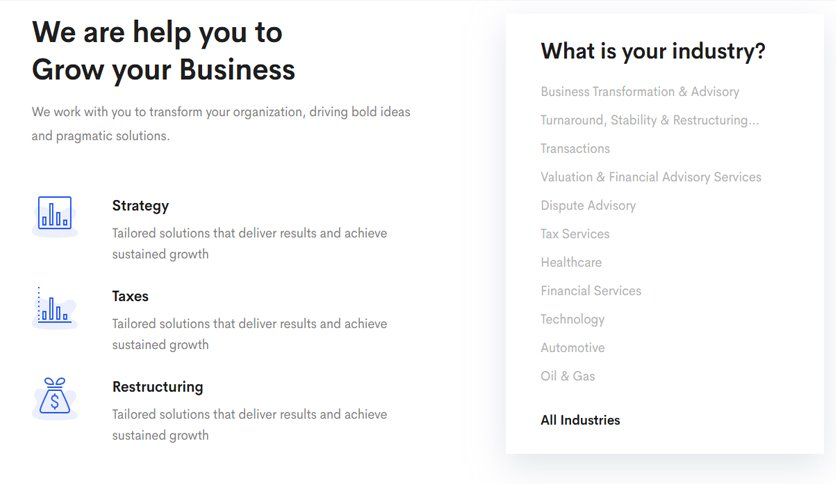
Task: Select Oil & Gas industry
Action: [567, 376]
